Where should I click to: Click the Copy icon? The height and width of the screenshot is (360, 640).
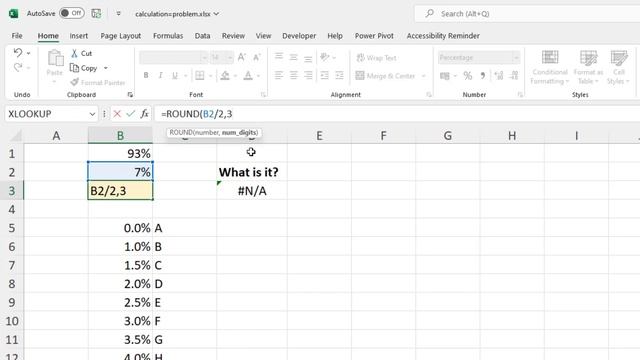pyautogui.click(x=74, y=68)
